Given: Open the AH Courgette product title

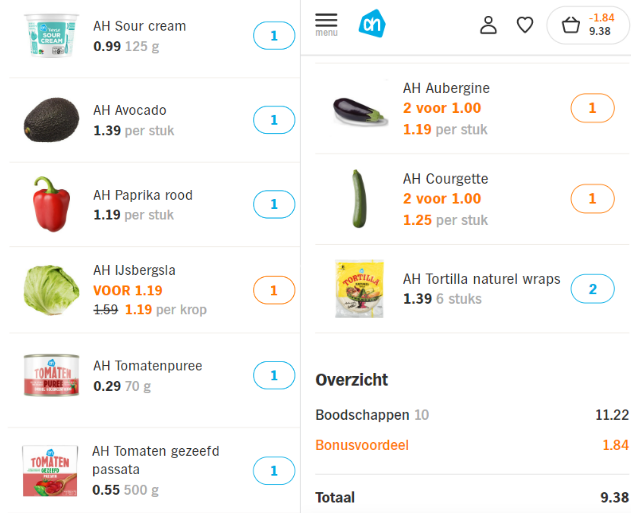Looking at the screenshot, I should coord(445,179).
